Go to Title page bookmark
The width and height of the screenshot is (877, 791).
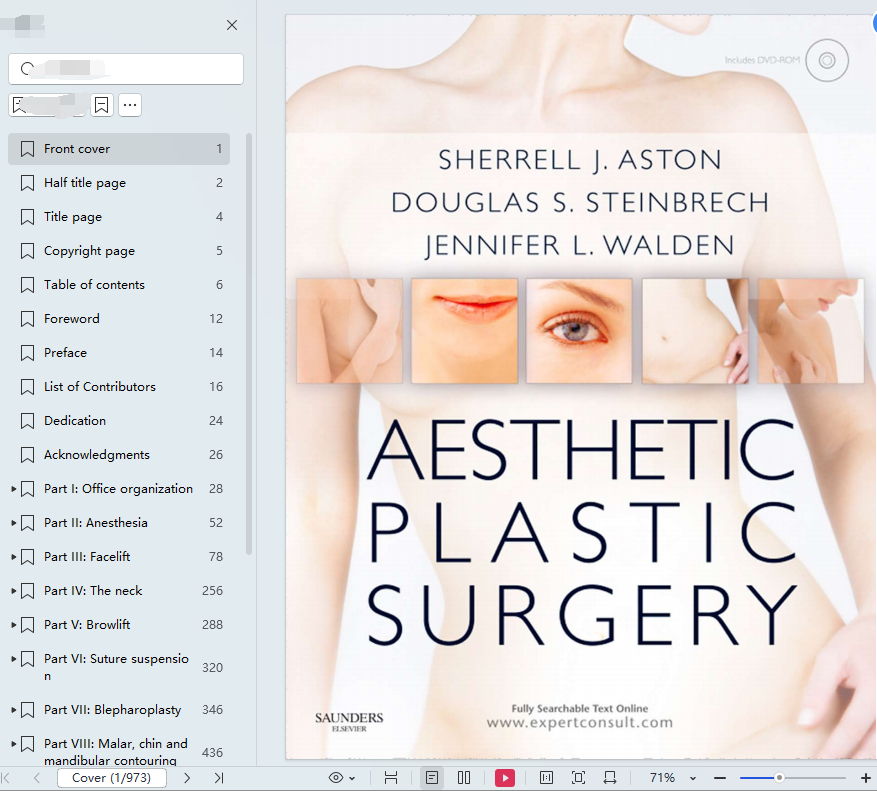point(119,216)
